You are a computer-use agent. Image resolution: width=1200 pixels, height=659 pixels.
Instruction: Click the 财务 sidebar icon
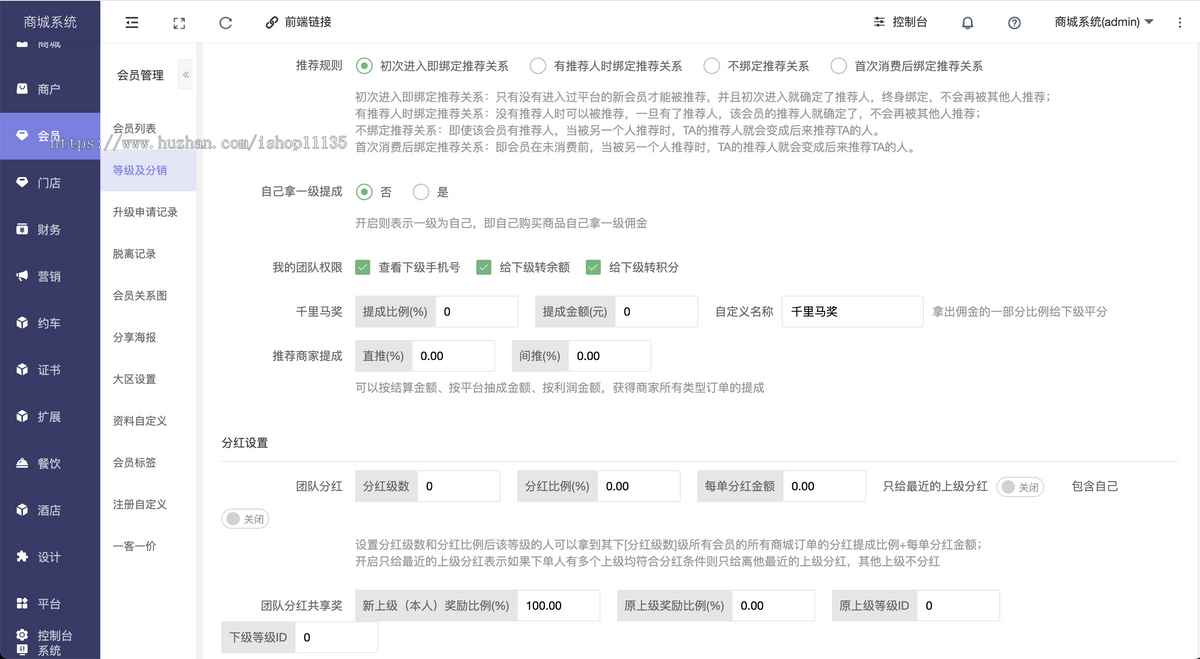23,229
